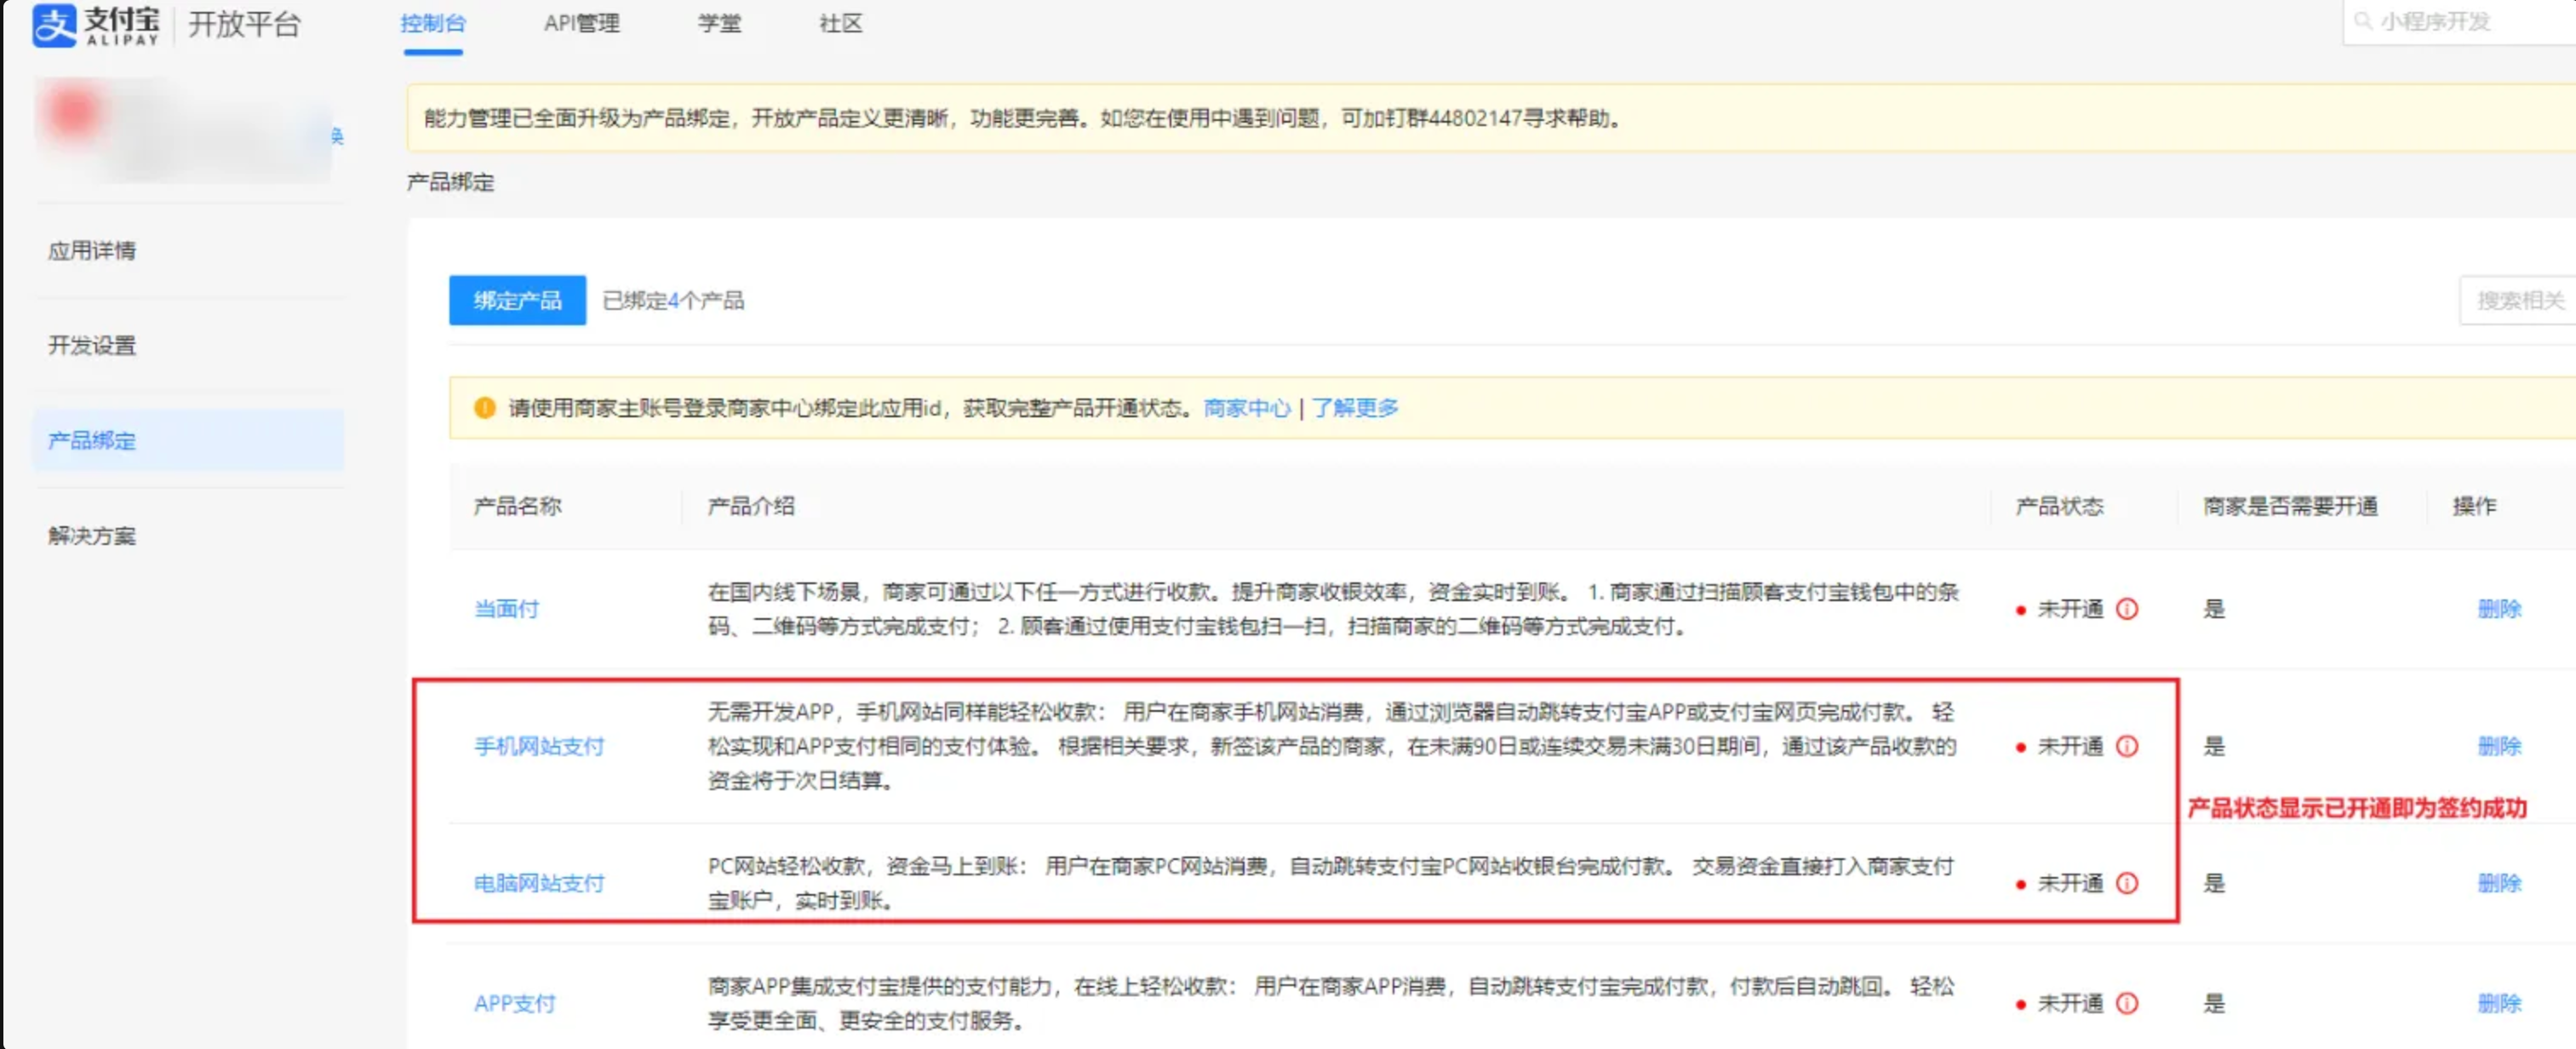Screen dimensions: 2576x1049
Task: Click info icon beside APP支付 未开通 status
Action: click(2127, 1003)
